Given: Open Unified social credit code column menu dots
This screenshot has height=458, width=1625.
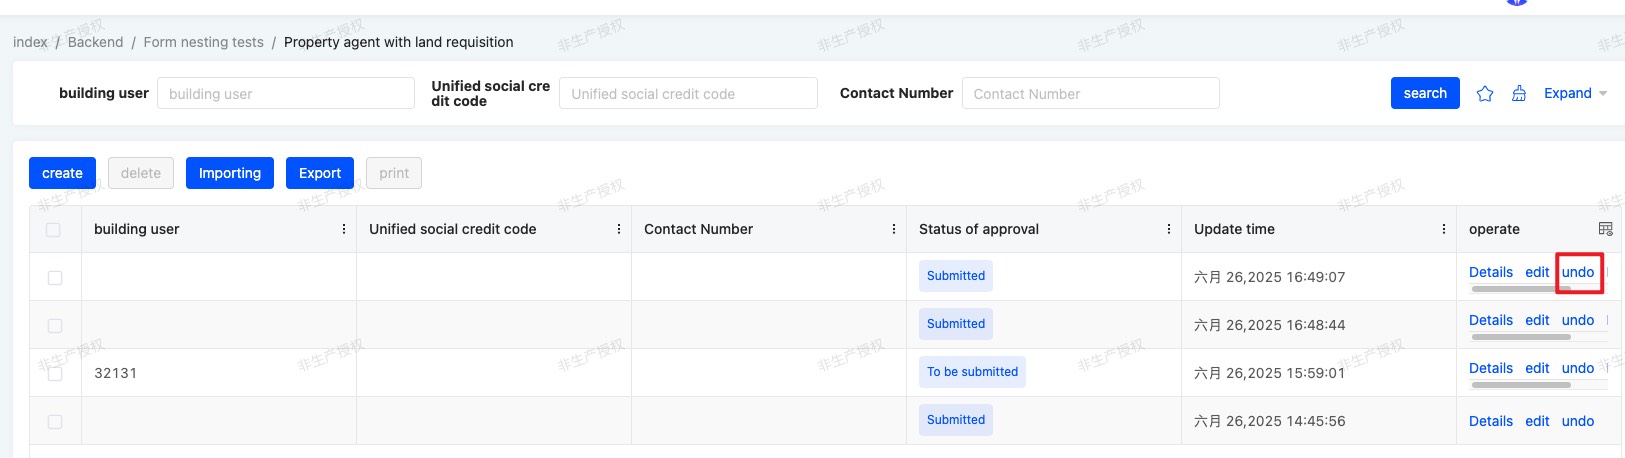Looking at the screenshot, I should click(x=619, y=229).
